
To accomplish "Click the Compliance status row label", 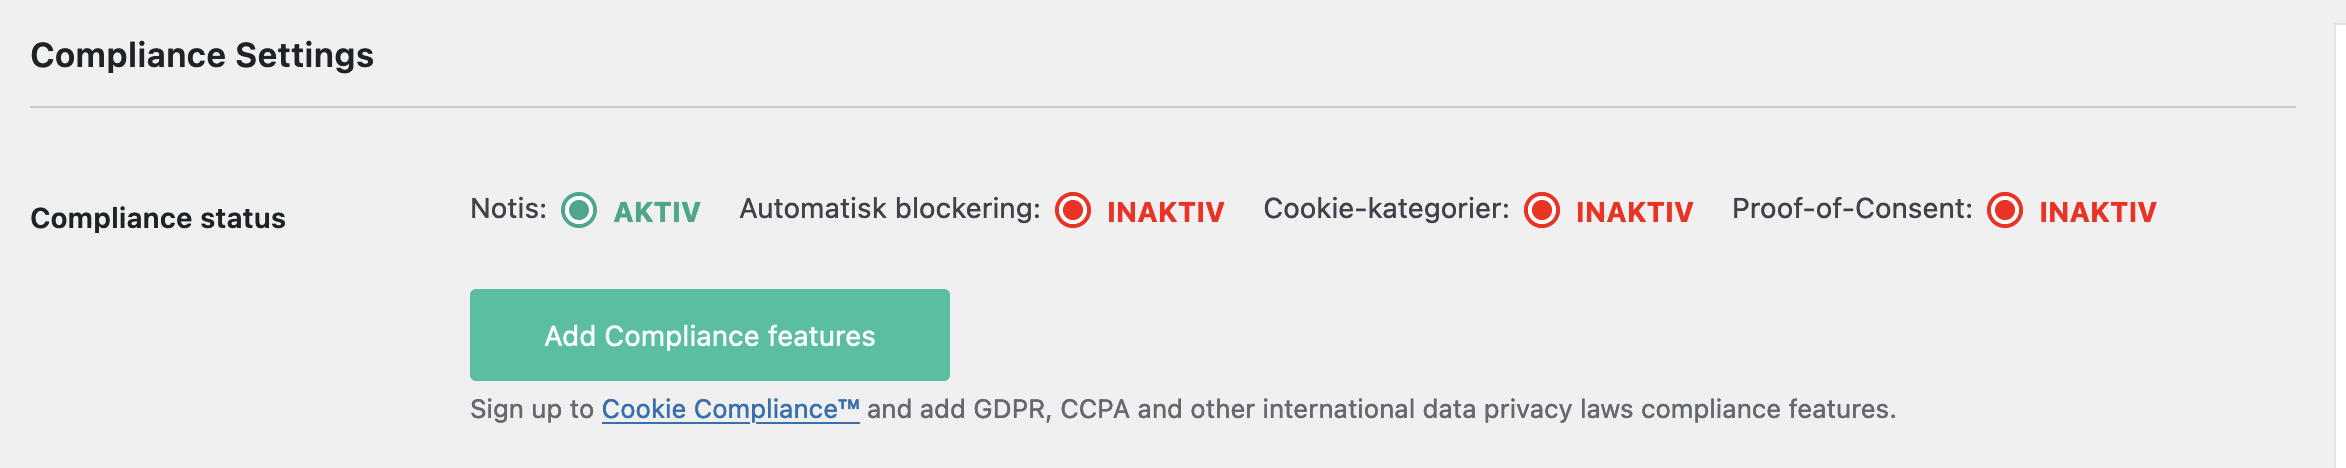I will tap(158, 218).
